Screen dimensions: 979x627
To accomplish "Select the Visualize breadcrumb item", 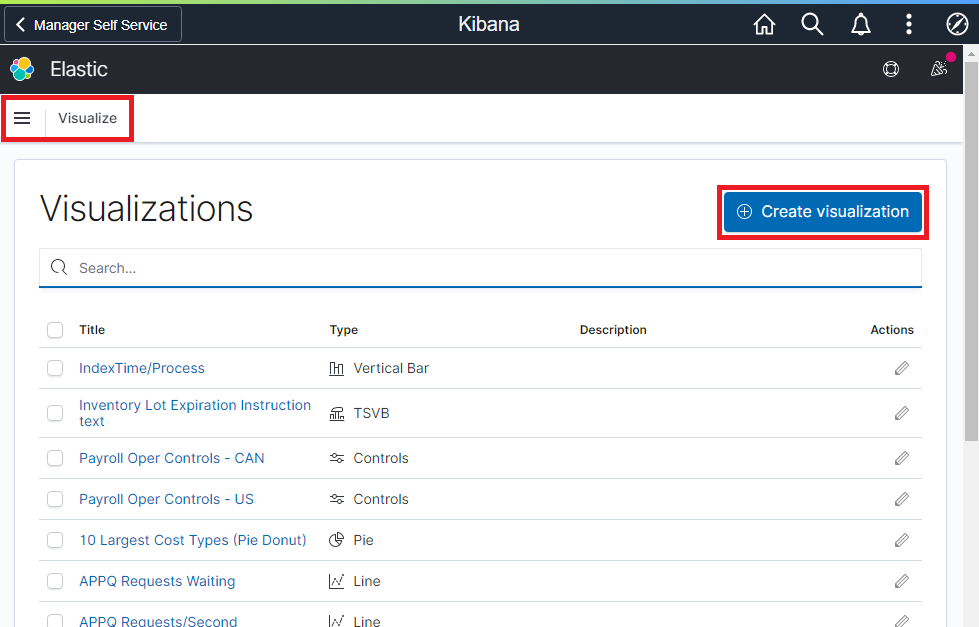I will [87, 118].
